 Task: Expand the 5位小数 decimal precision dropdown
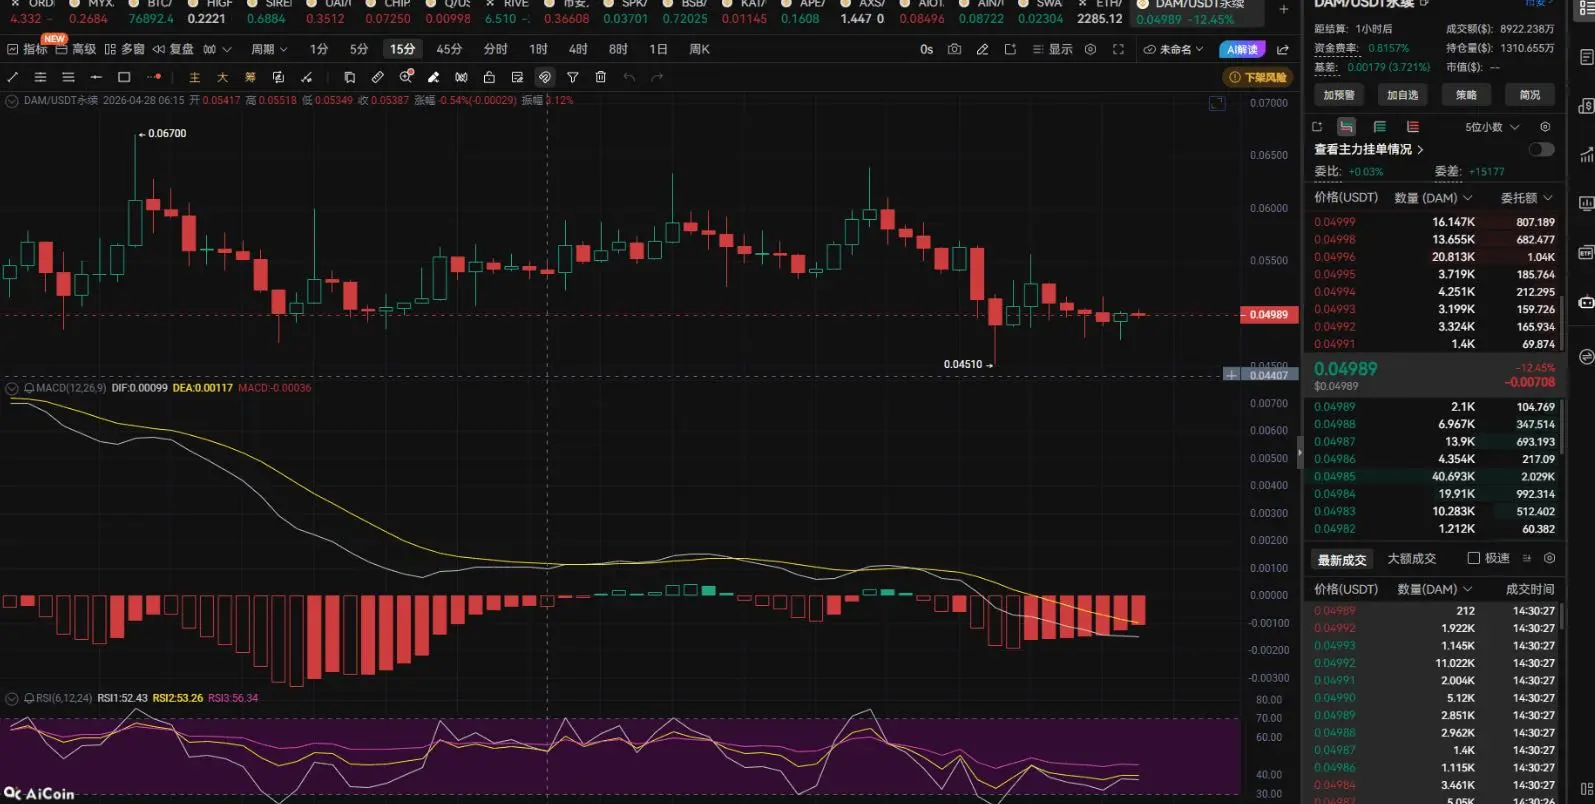1491,127
